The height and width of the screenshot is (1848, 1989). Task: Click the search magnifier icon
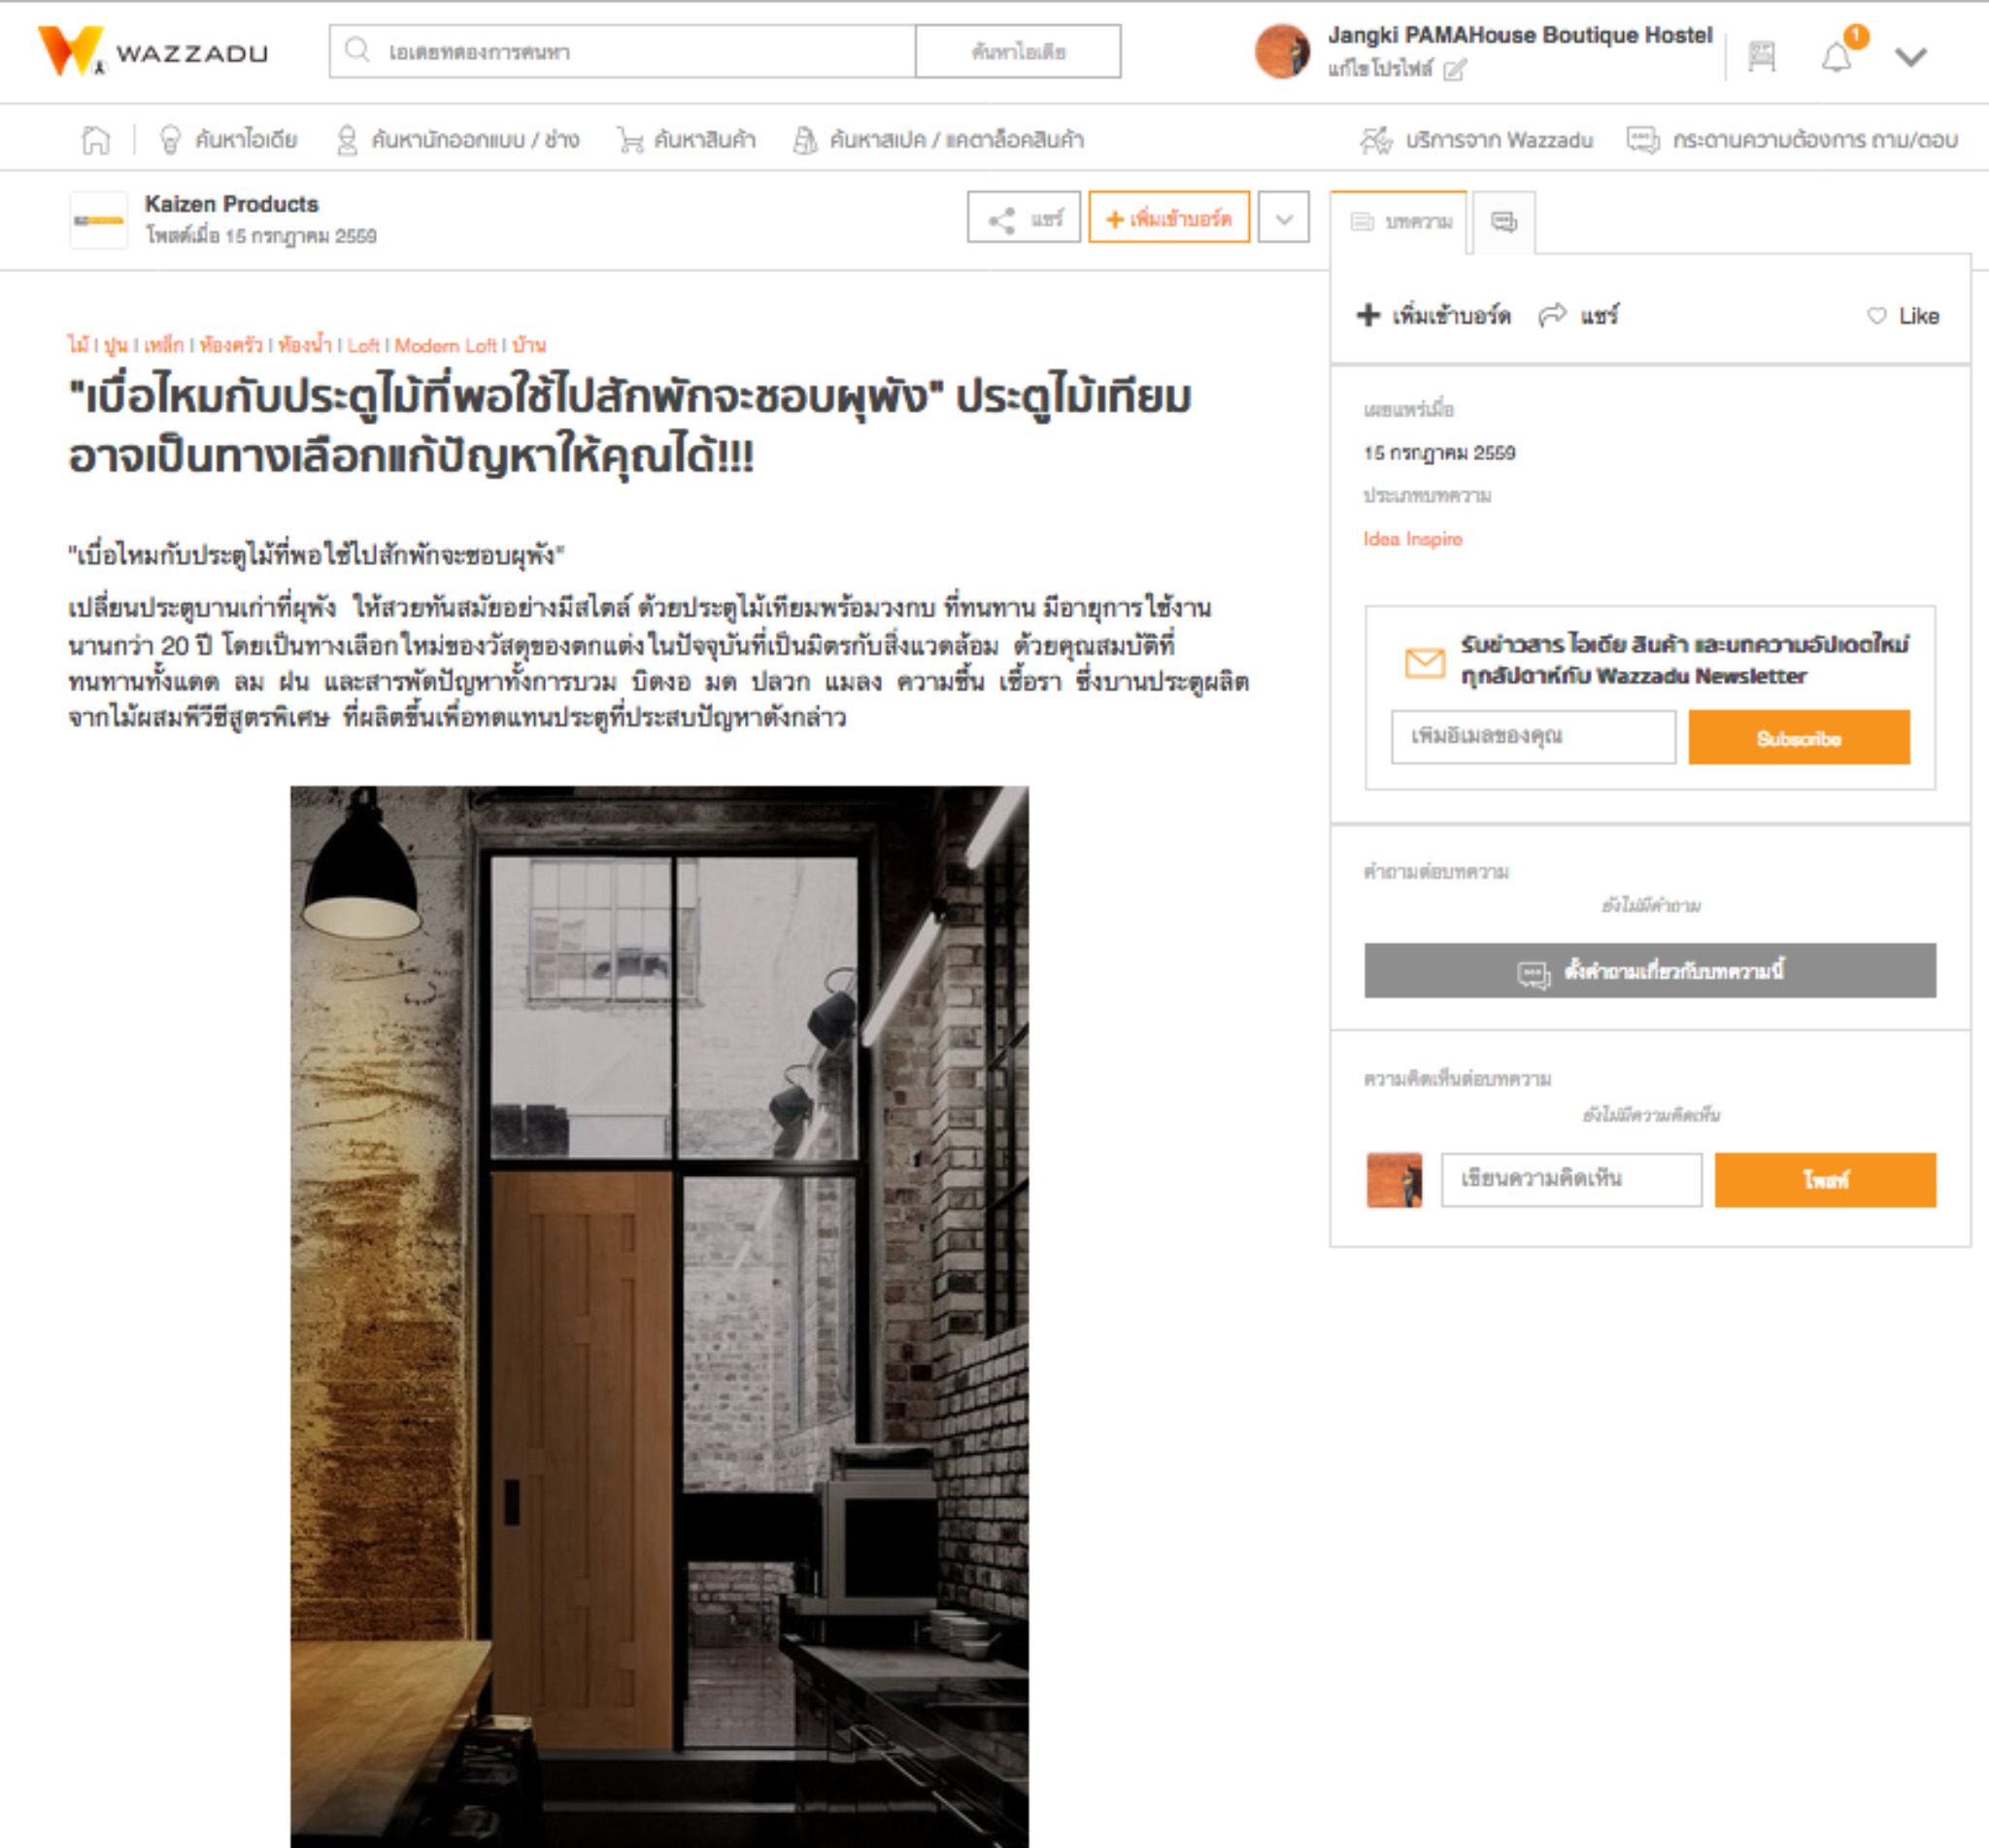[357, 50]
